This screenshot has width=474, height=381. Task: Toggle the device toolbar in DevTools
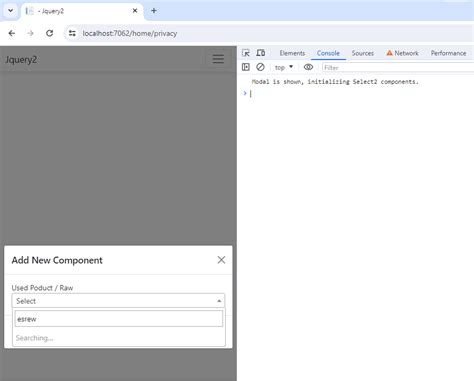click(x=261, y=53)
